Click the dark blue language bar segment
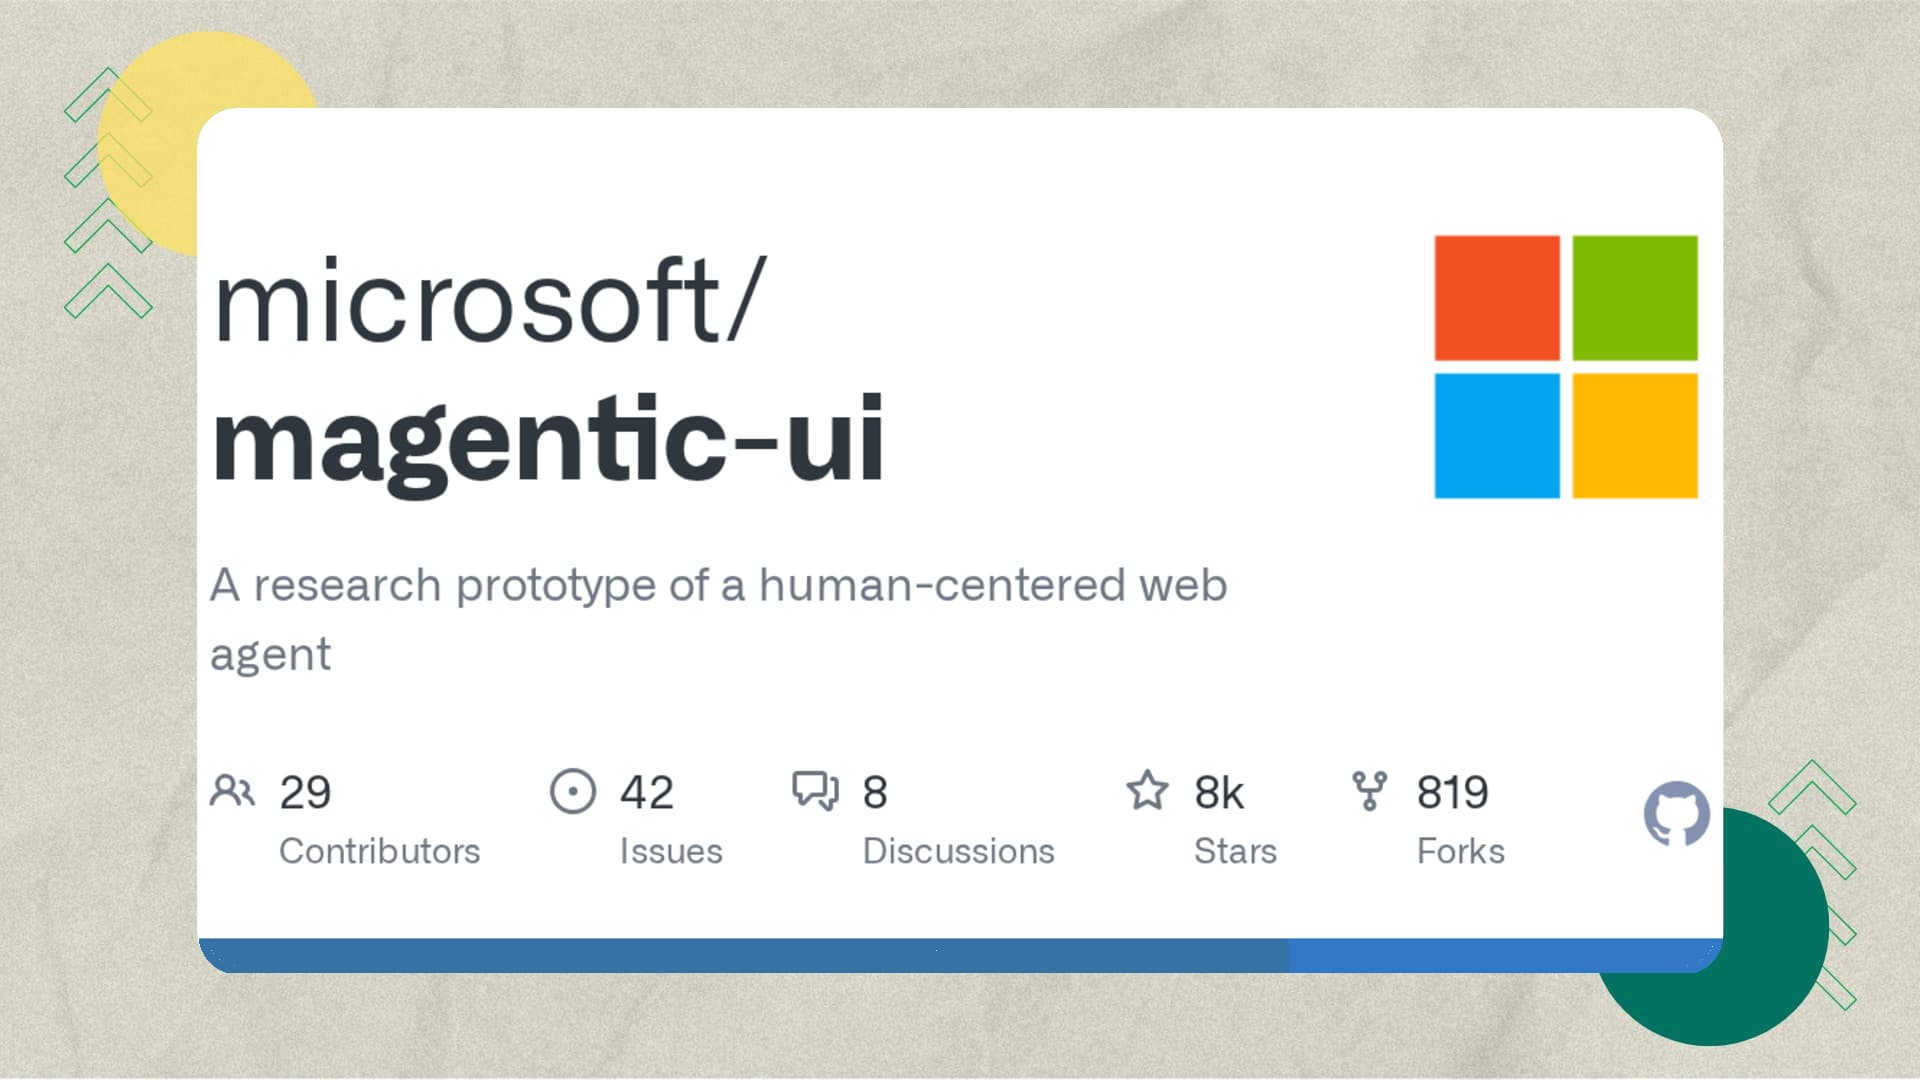 tap(744, 956)
